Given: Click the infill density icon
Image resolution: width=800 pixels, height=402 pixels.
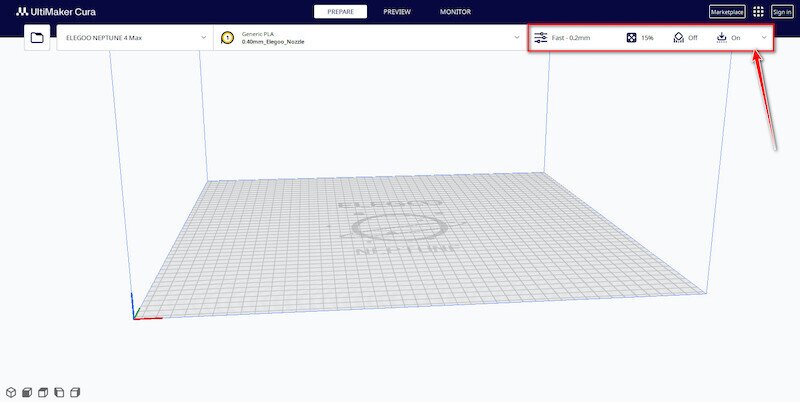Looking at the screenshot, I should pyautogui.click(x=631, y=38).
